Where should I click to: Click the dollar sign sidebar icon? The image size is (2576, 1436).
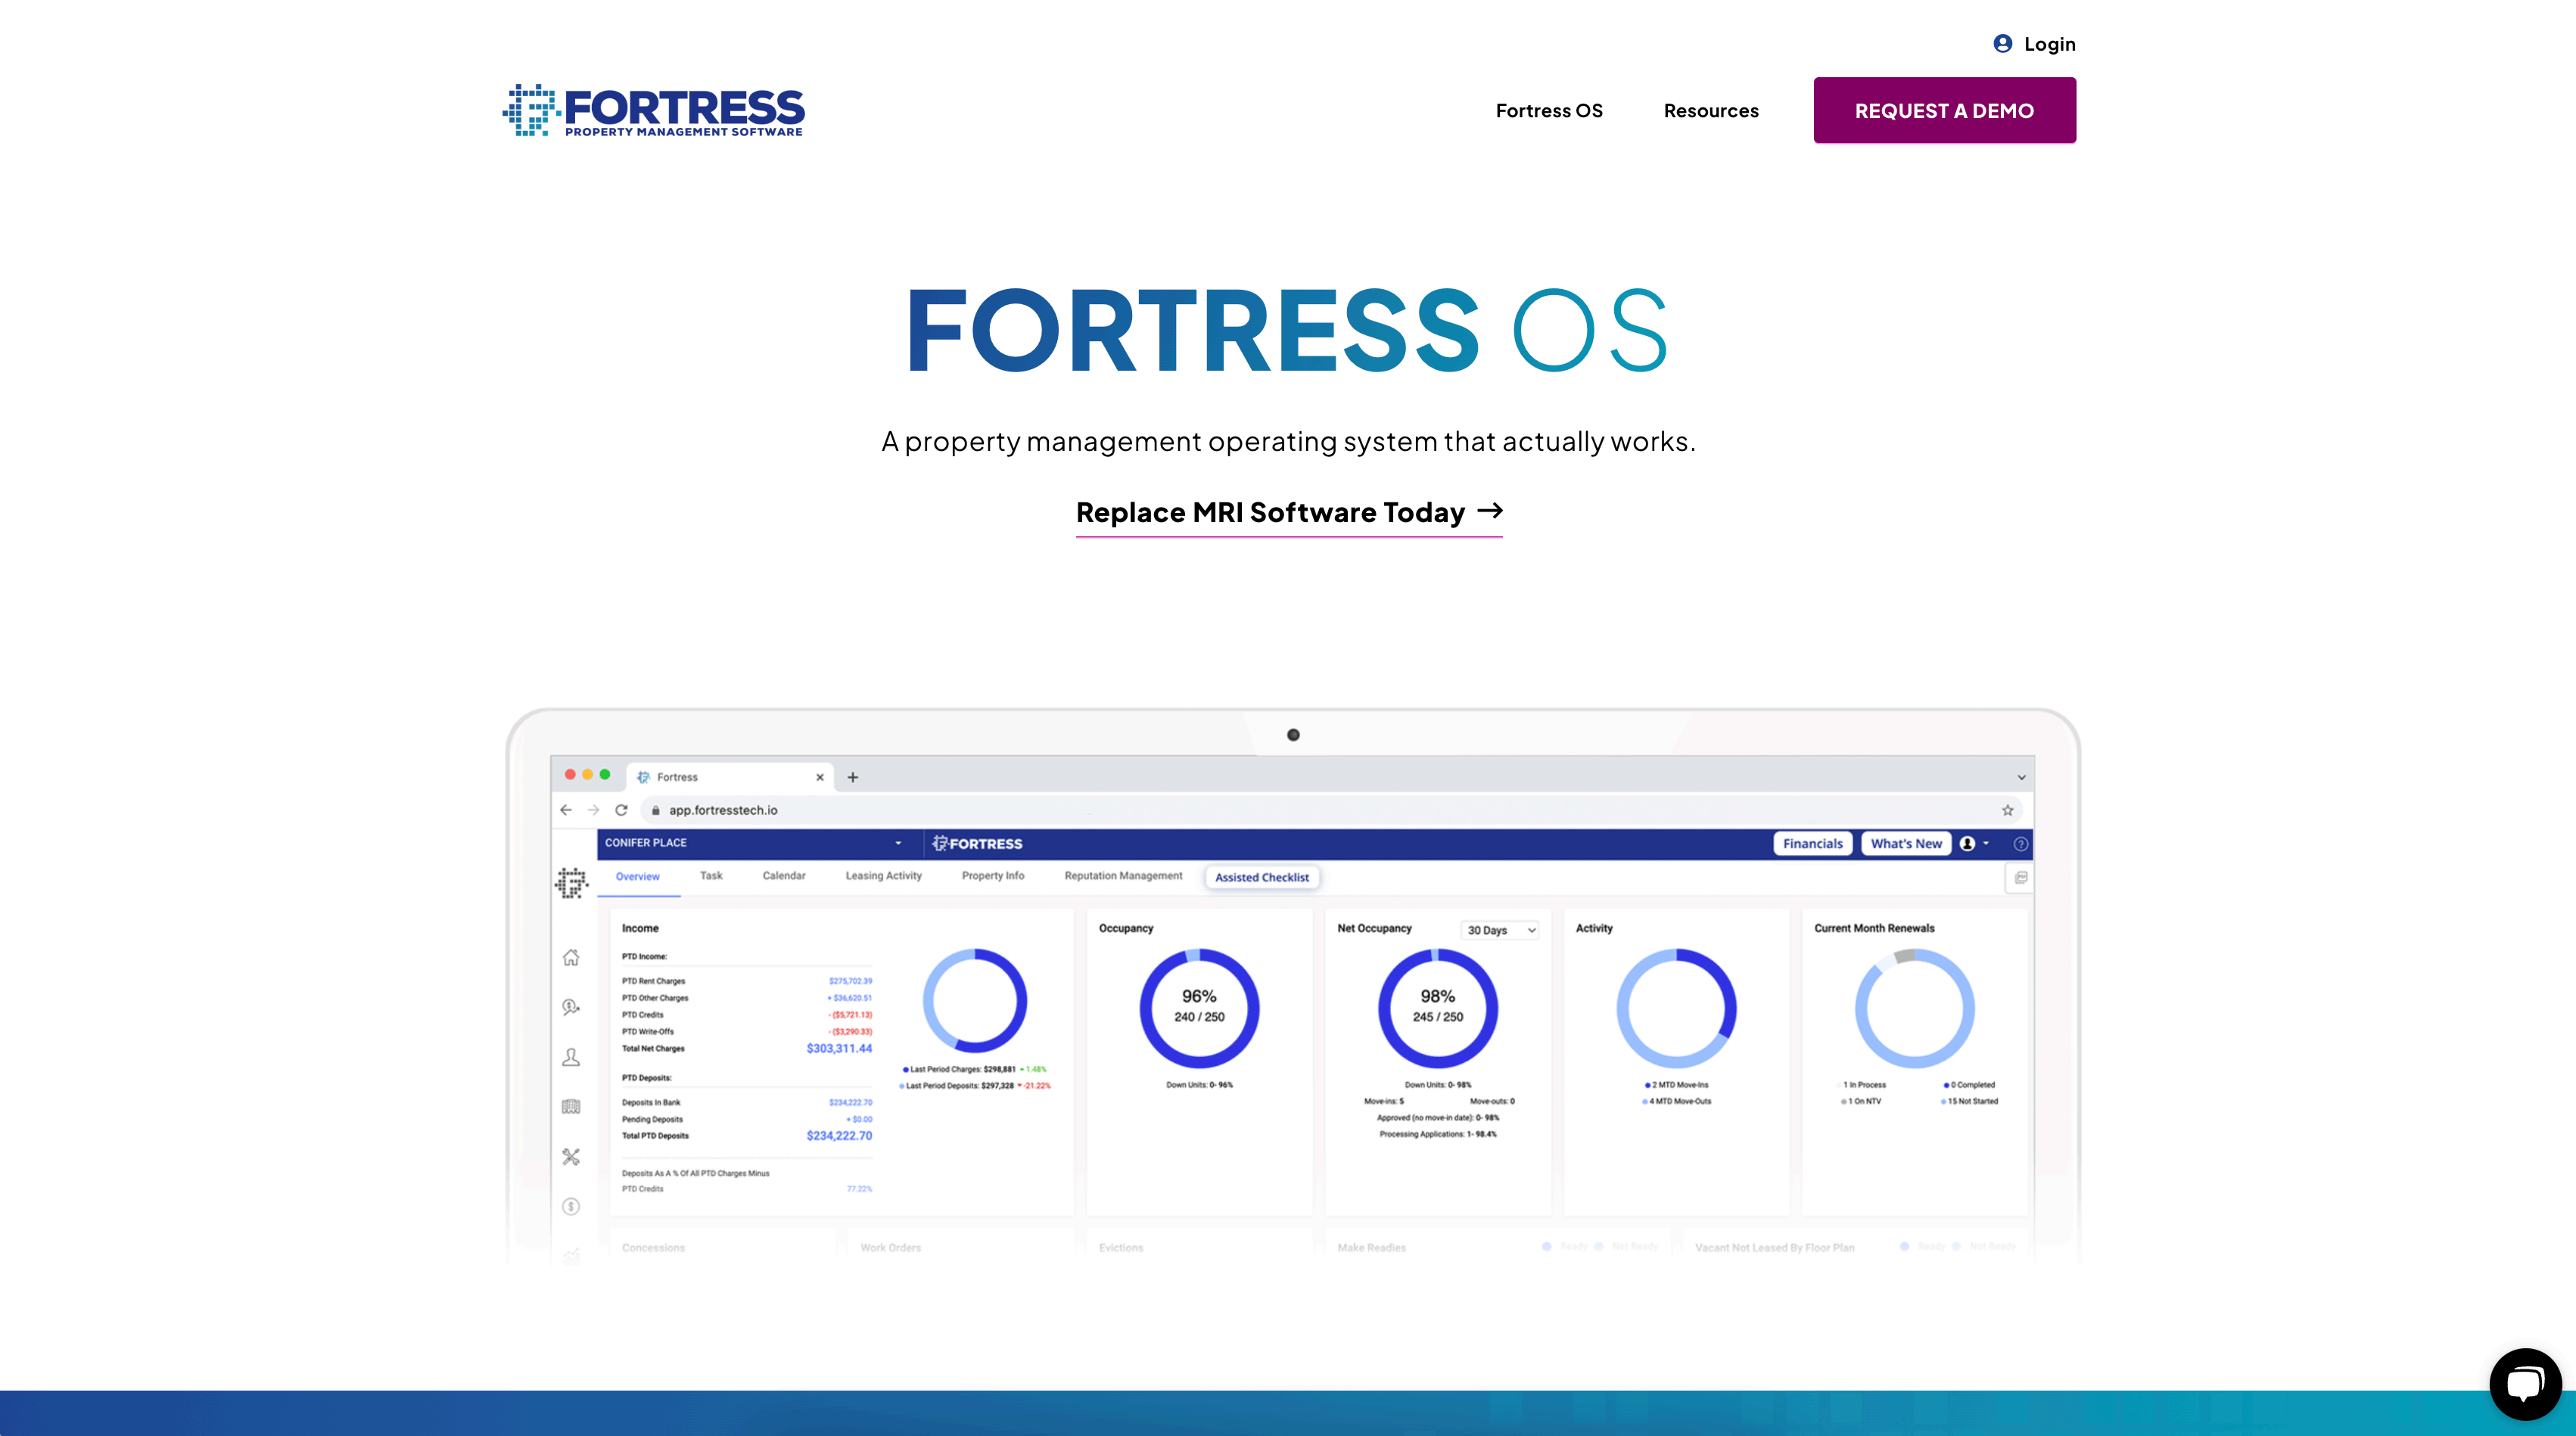pyautogui.click(x=571, y=1206)
